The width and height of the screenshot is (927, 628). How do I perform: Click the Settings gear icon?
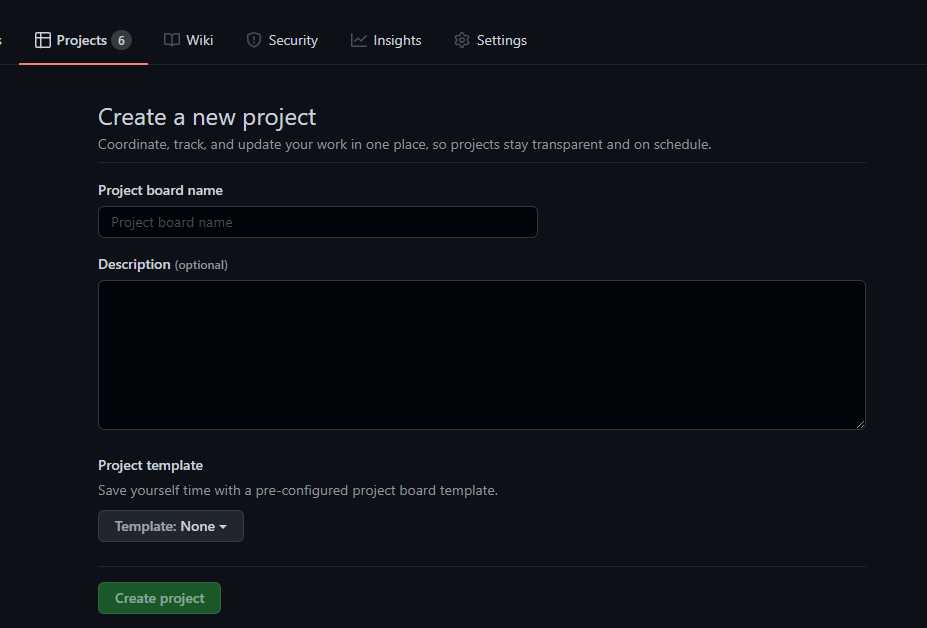tap(462, 40)
